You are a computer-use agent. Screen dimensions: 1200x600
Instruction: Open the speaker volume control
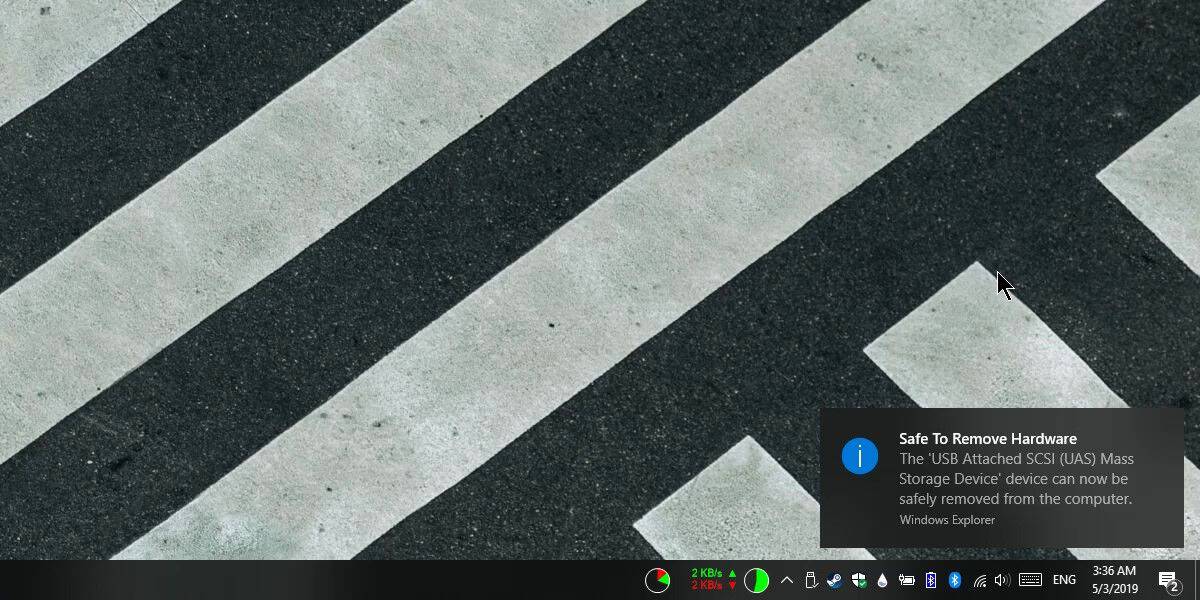[x=1002, y=580]
